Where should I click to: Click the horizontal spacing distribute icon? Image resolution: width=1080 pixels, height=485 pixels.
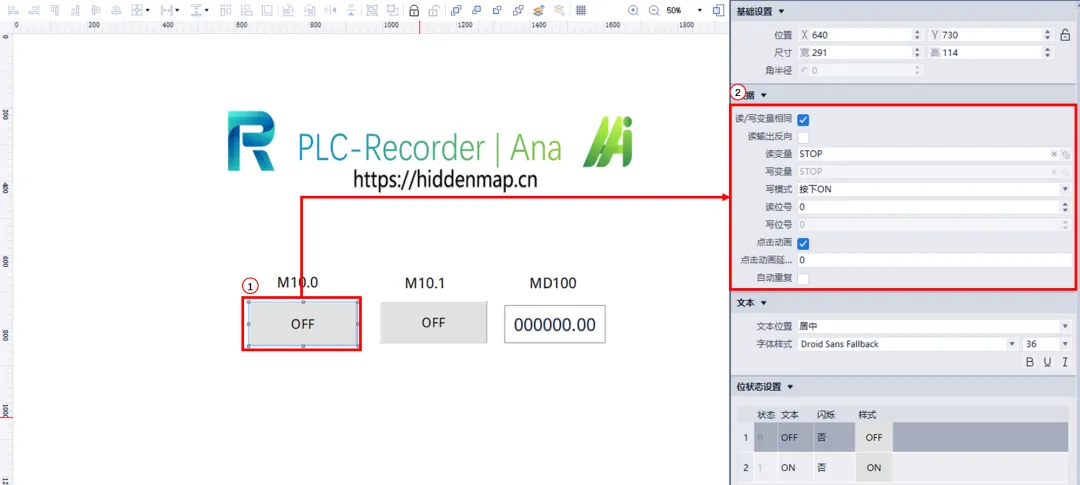pos(165,10)
